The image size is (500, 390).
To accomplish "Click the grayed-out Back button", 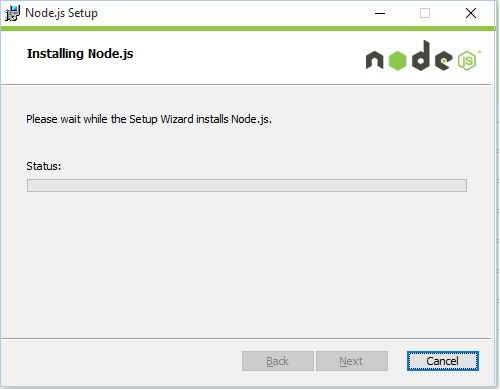I will pyautogui.click(x=278, y=361).
